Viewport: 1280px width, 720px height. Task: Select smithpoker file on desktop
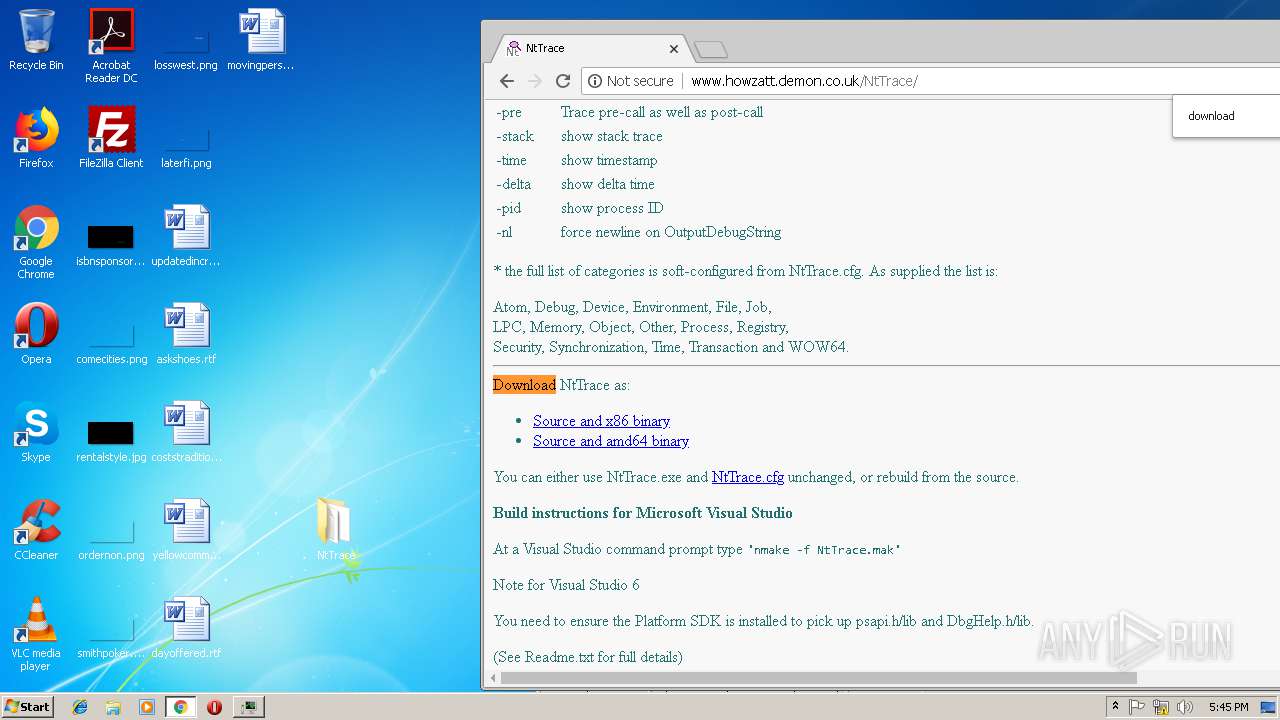(111, 636)
